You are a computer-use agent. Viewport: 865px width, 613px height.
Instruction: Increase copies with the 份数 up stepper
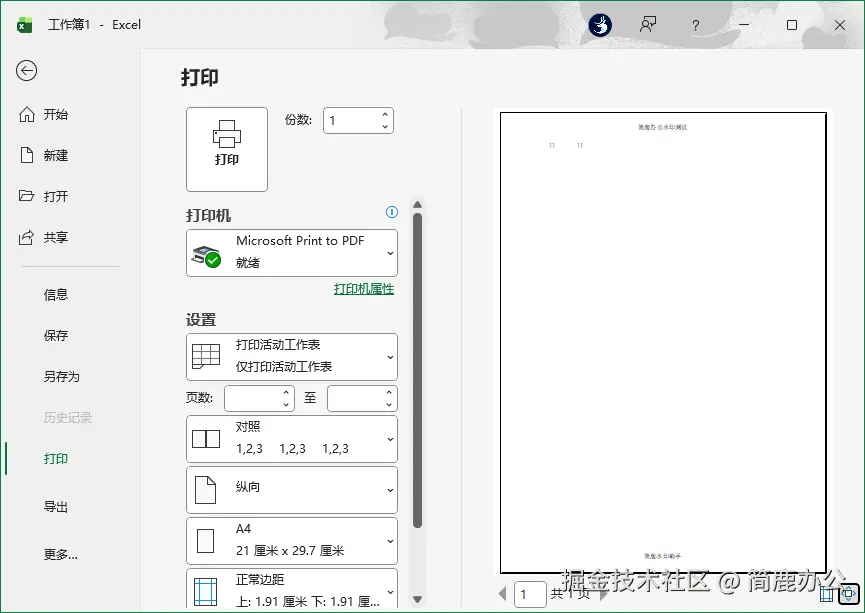click(x=384, y=114)
